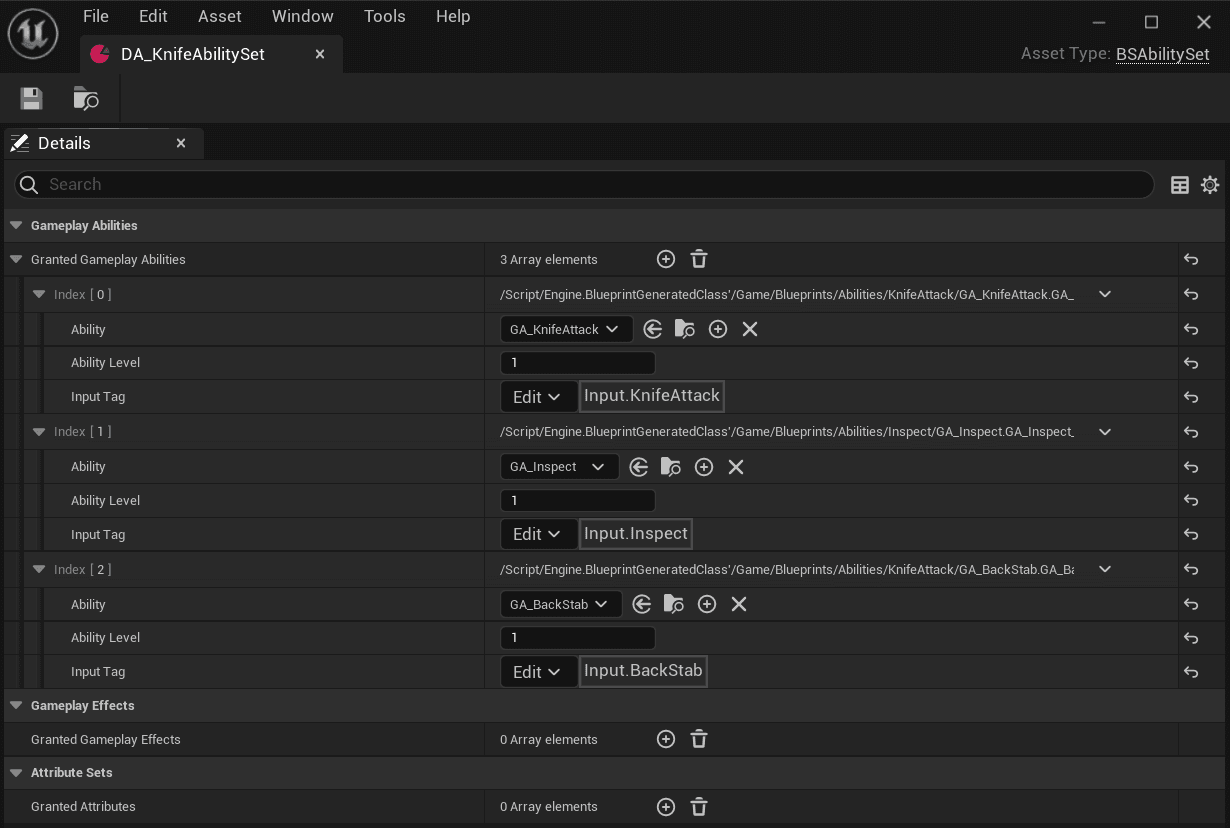
Task: Click the Details search field
Action: point(584,184)
